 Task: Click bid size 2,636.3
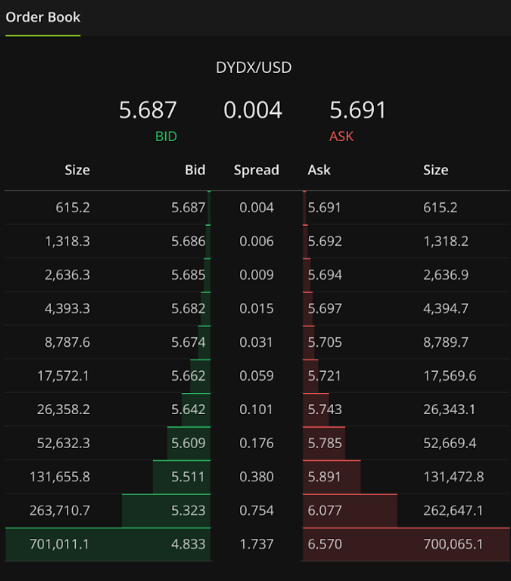67,275
